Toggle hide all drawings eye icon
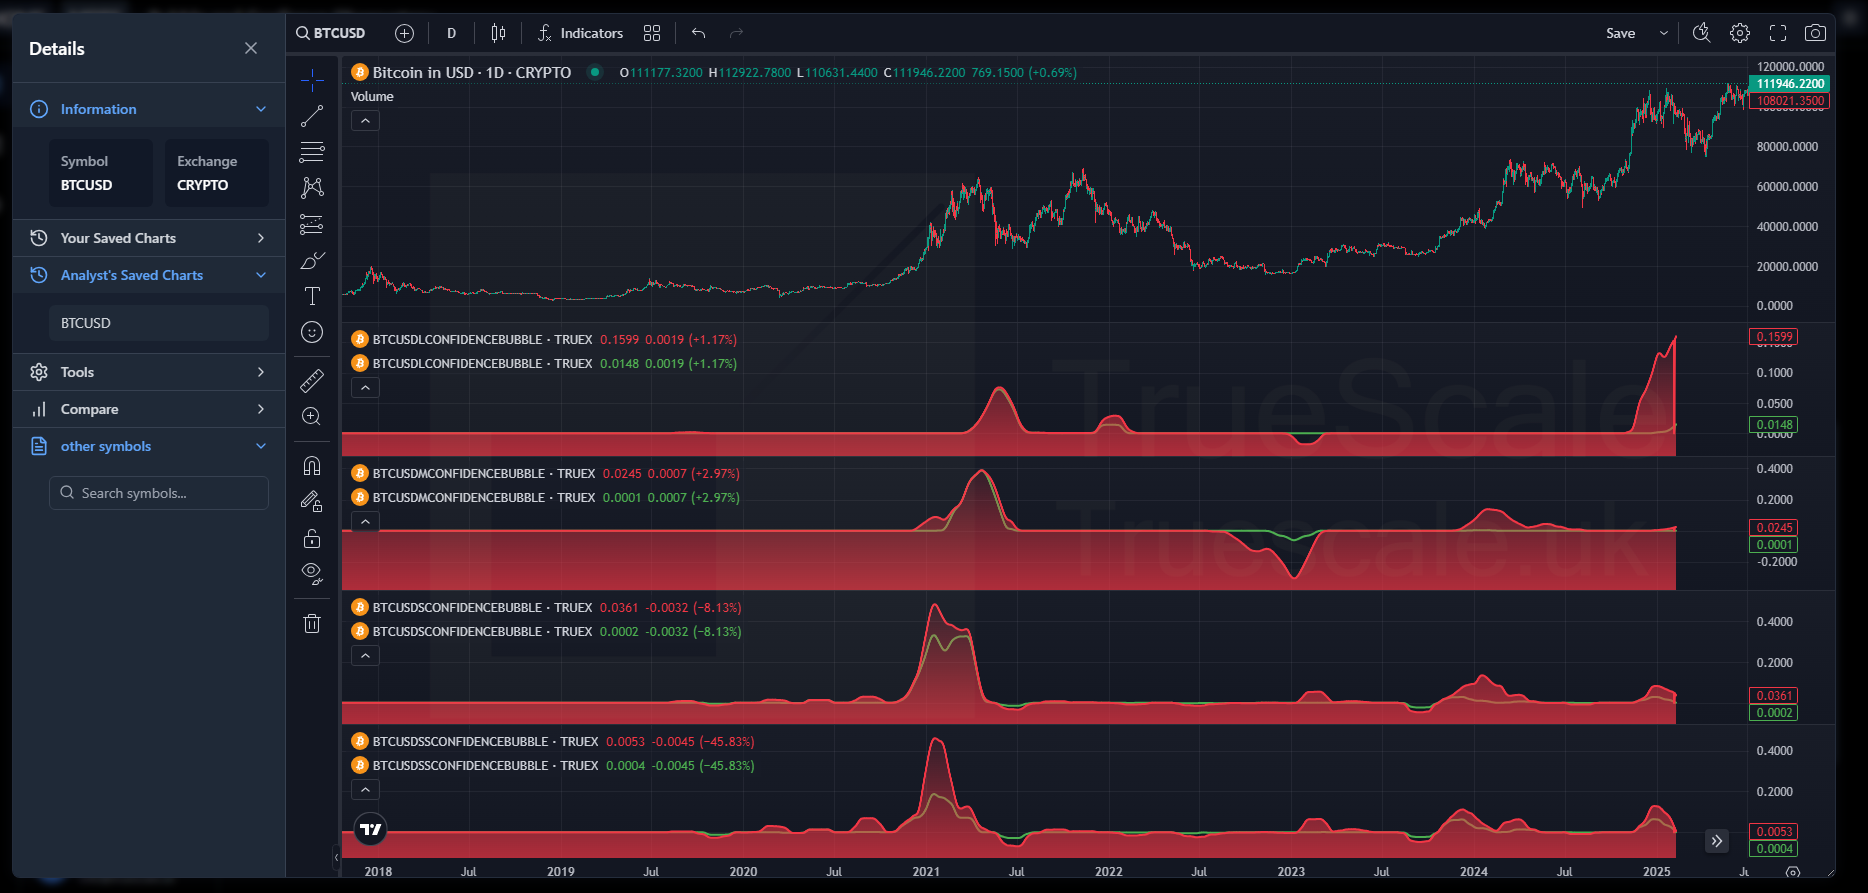 (312, 574)
